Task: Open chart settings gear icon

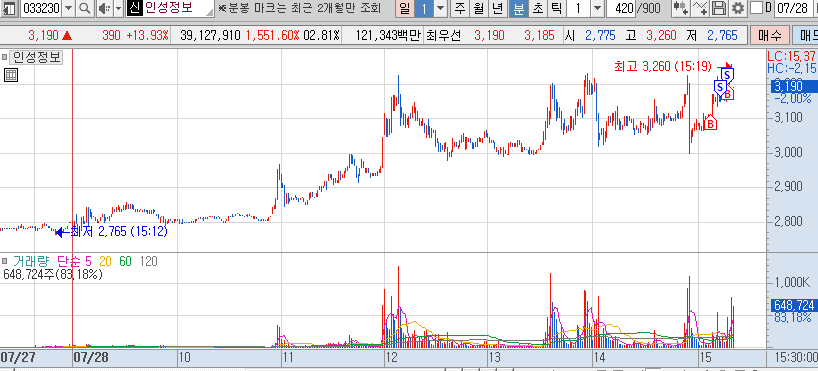Action: 737,8
